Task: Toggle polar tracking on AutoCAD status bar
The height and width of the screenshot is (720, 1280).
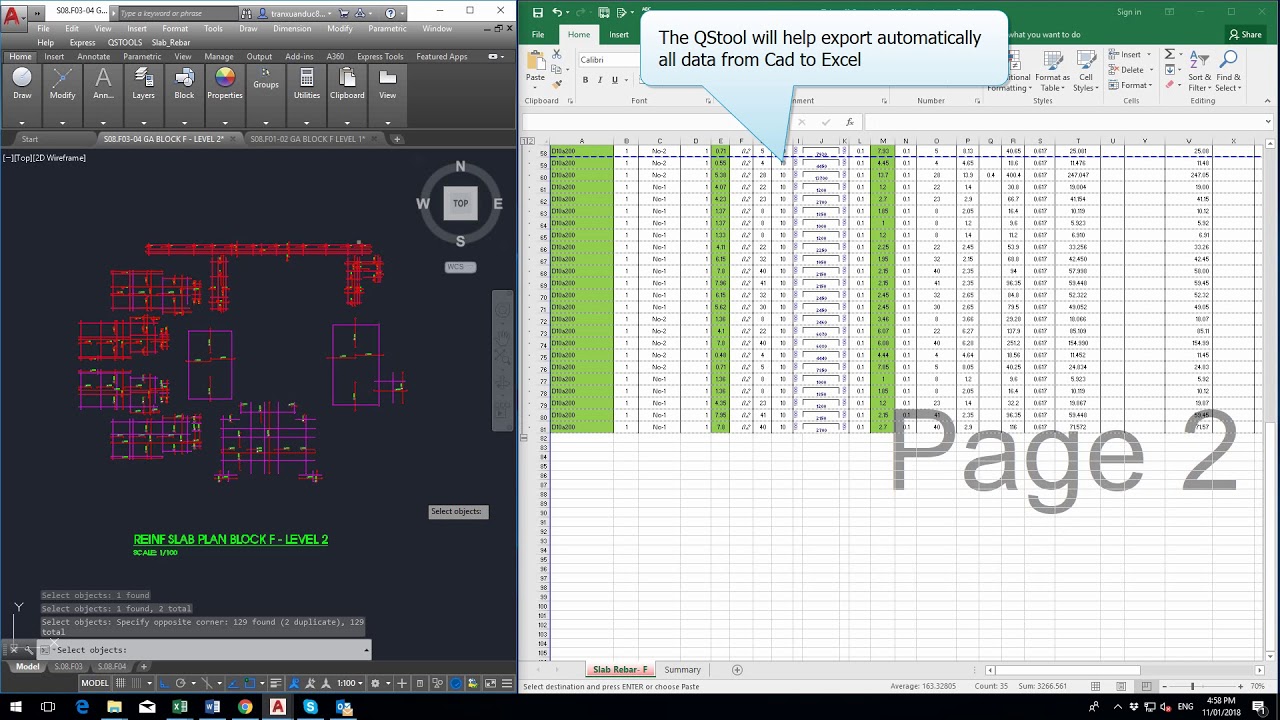Action: pyautogui.click(x=180, y=683)
